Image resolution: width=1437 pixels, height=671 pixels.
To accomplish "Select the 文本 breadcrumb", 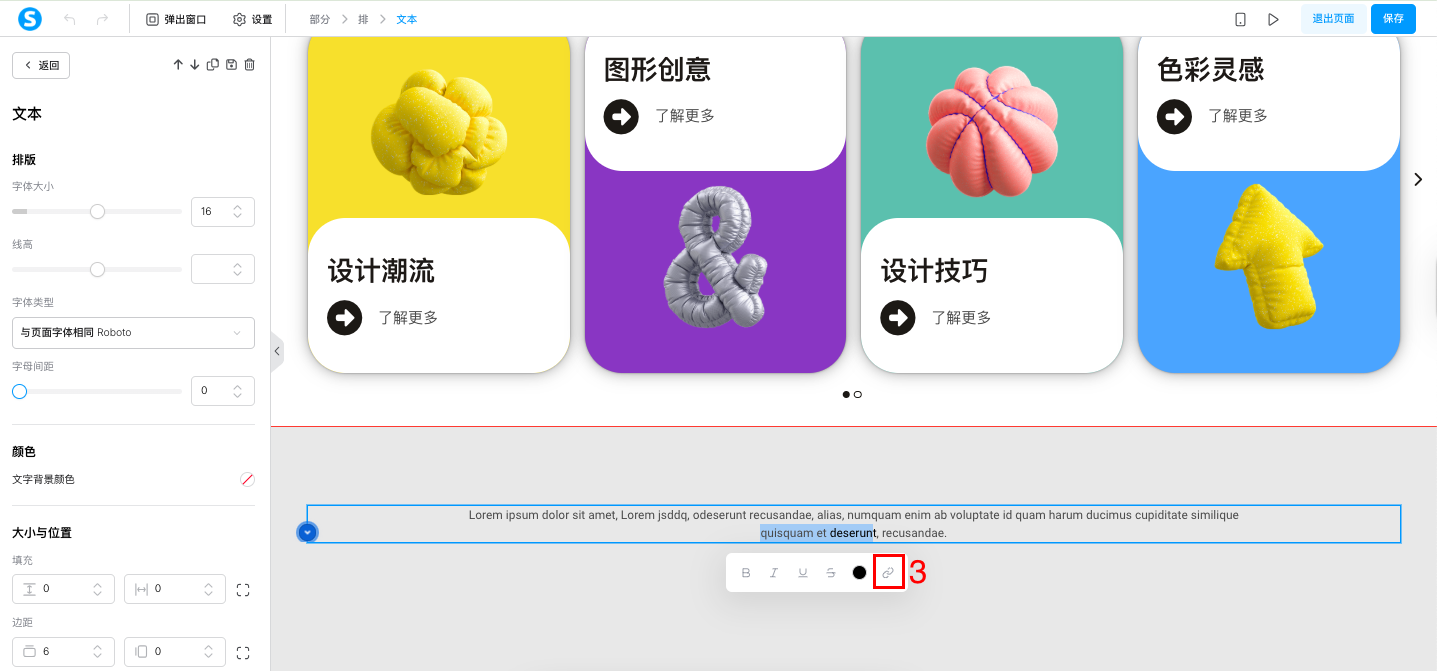I will (x=407, y=19).
